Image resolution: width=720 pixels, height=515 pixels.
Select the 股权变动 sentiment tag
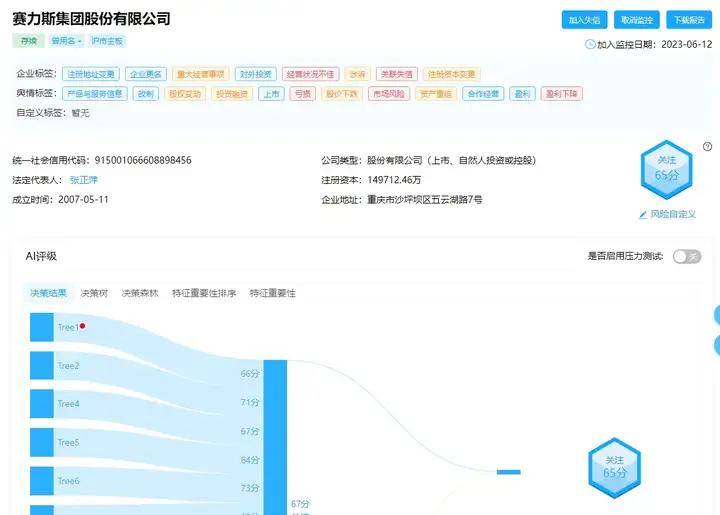pos(185,94)
